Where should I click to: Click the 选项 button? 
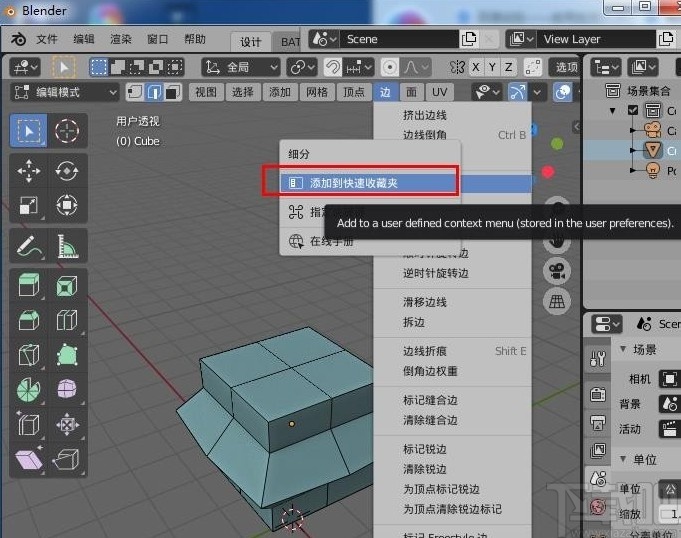pos(566,68)
